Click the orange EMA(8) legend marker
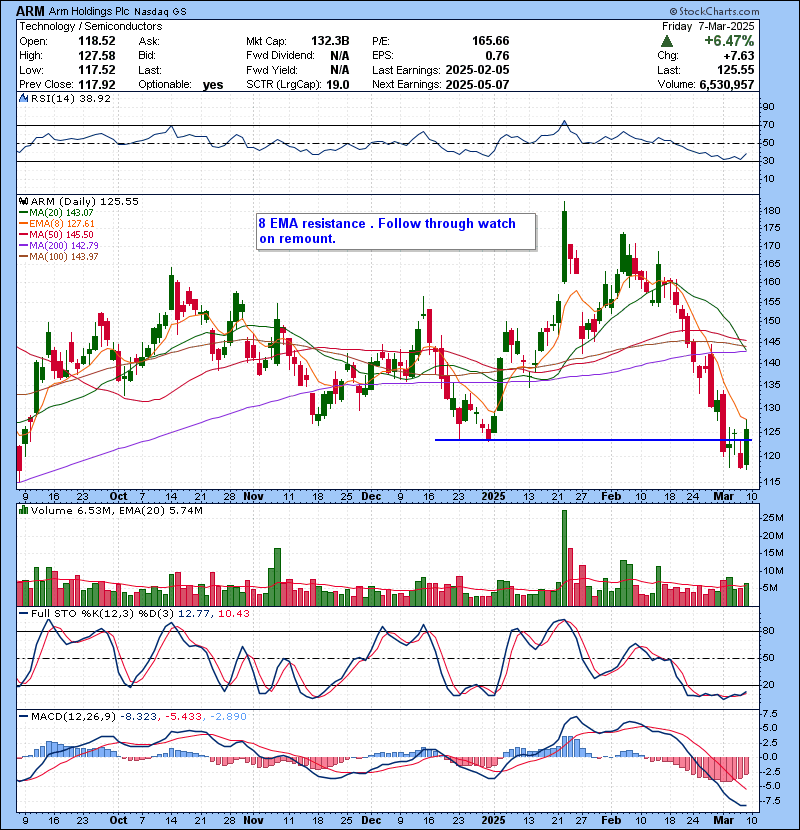Screen dimensions: 800x830 [x=23, y=224]
